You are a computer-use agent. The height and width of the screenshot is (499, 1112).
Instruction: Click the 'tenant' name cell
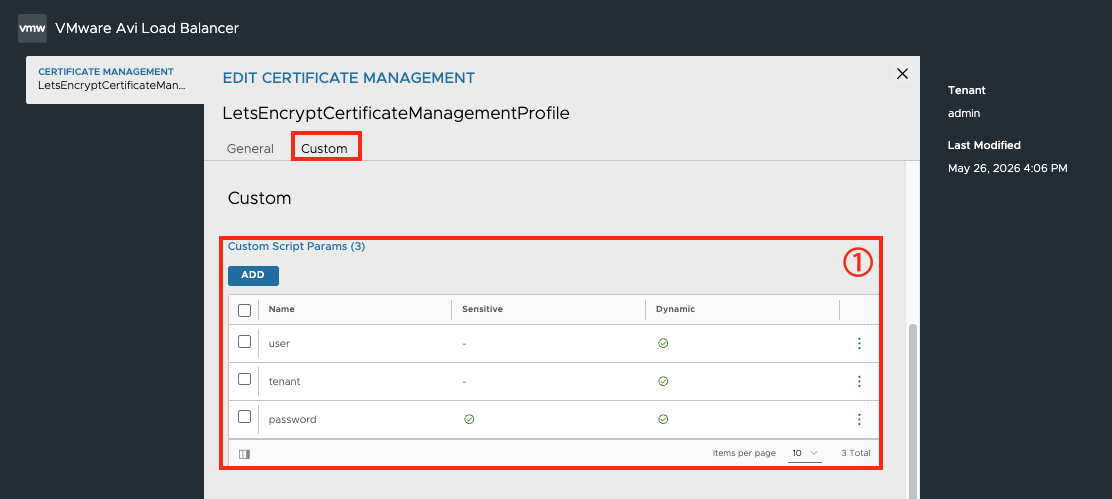pyautogui.click(x=284, y=381)
